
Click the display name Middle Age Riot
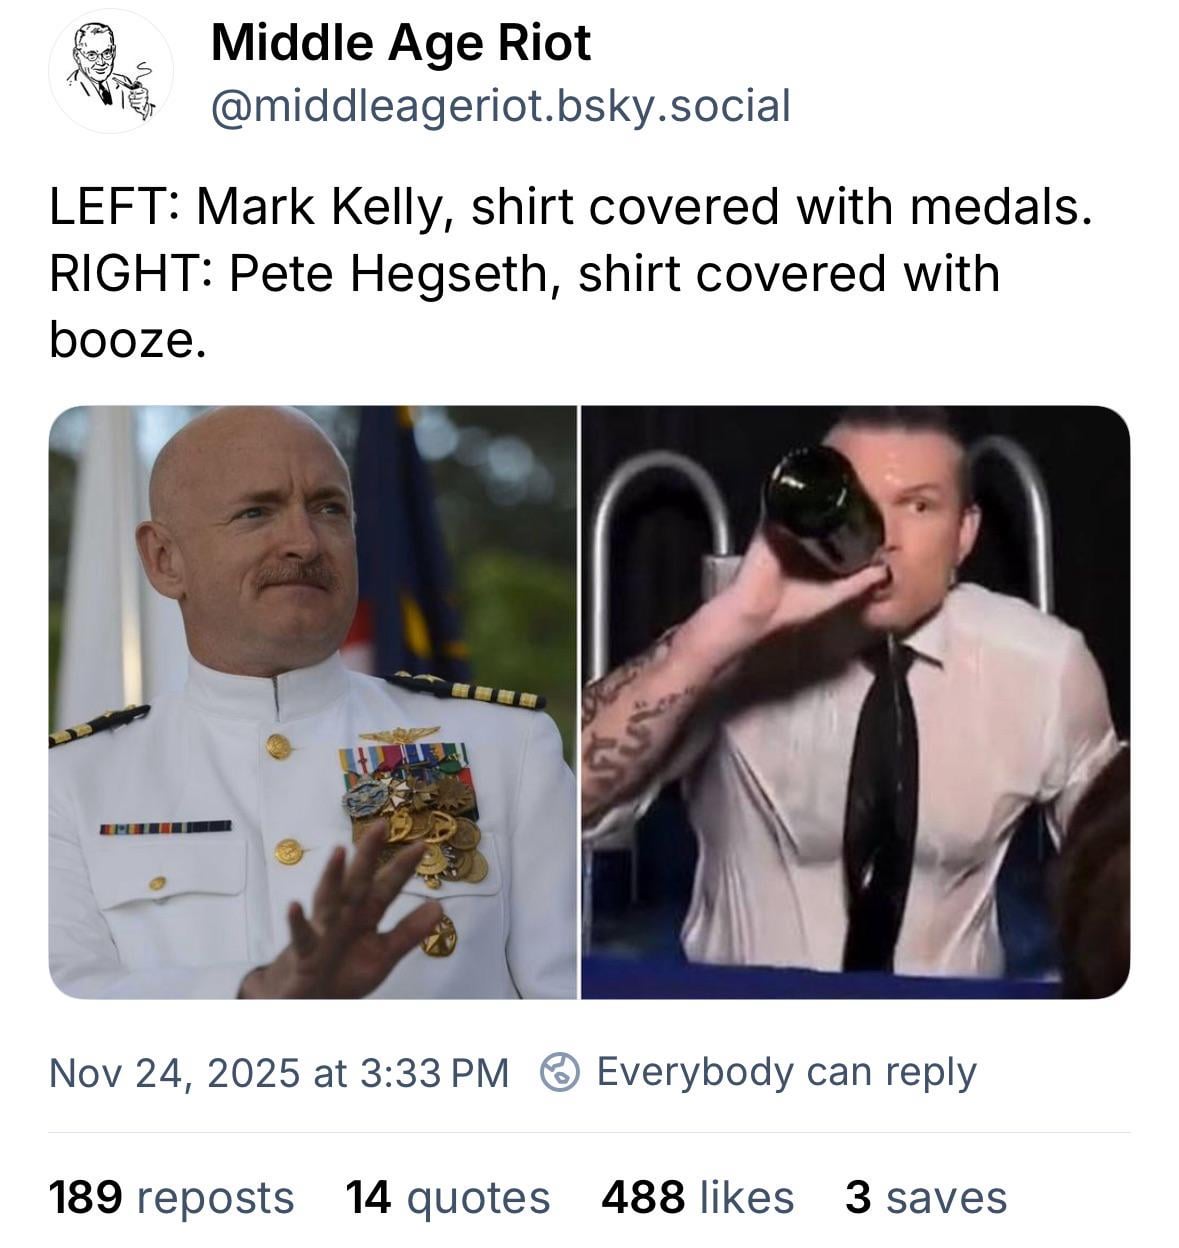click(x=400, y=43)
